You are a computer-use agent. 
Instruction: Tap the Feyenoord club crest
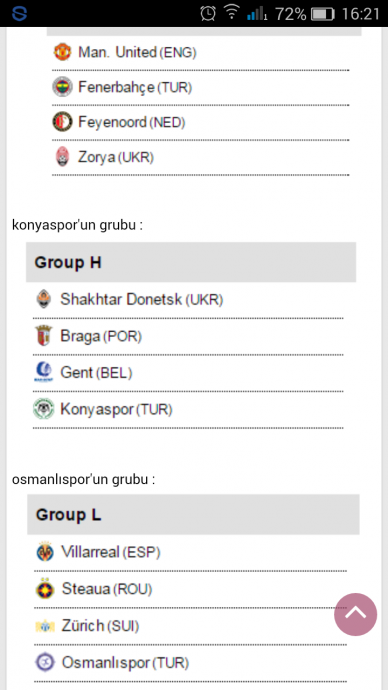click(x=62, y=122)
